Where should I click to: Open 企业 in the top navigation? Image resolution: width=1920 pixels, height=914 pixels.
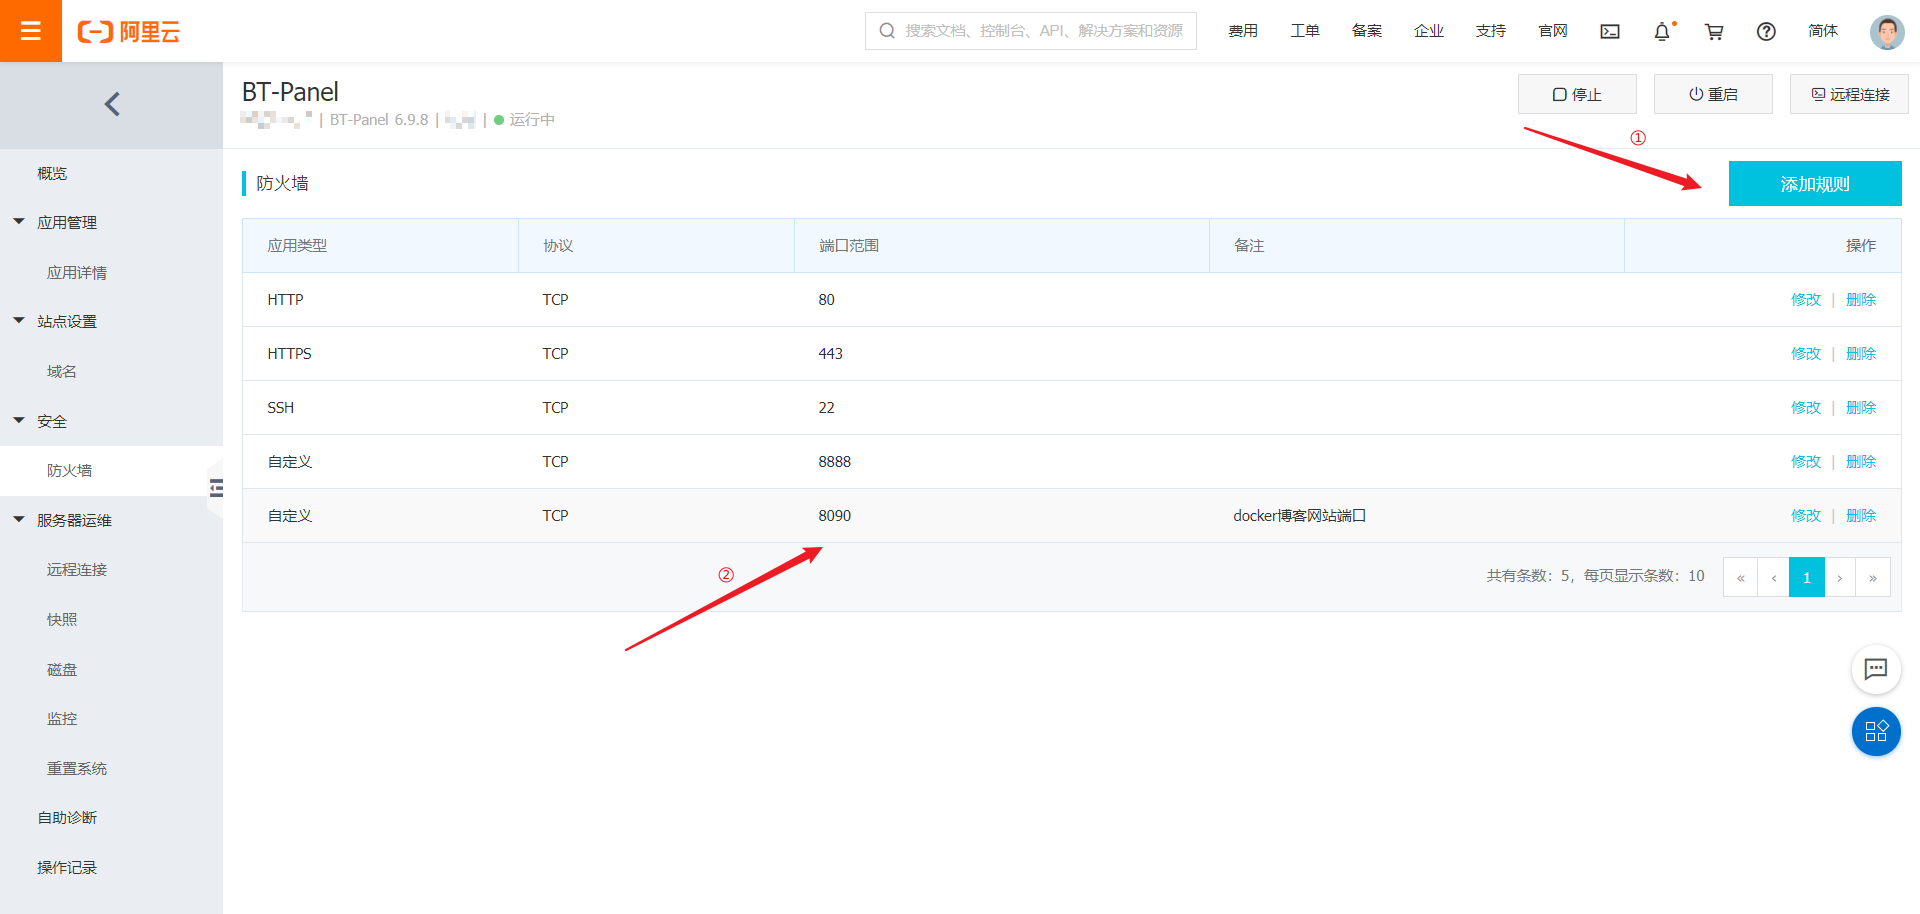pyautogui.click(x=1429, y=31)
